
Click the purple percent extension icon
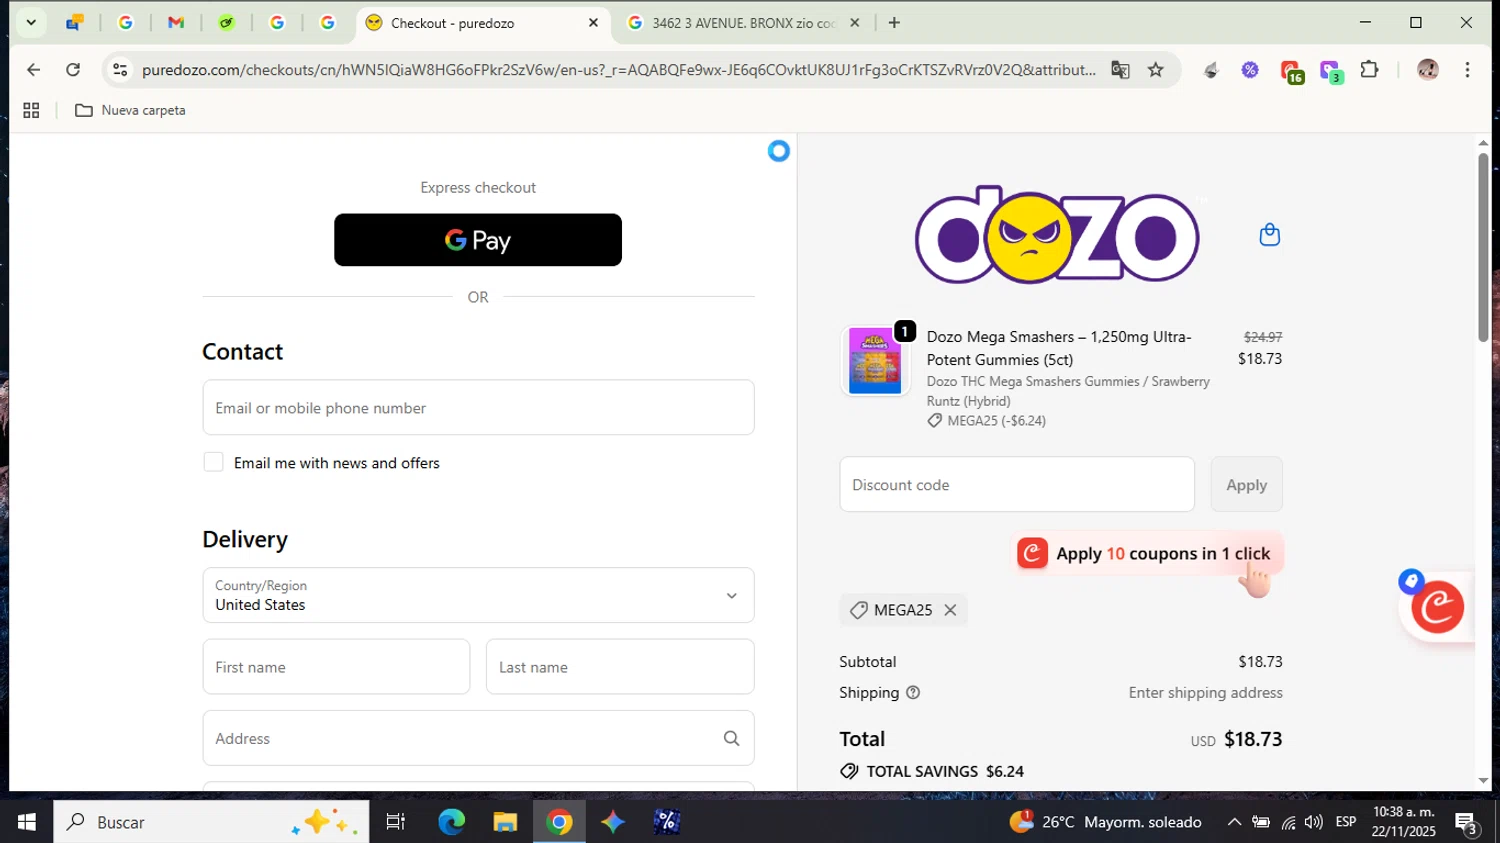[x=1250, y=70]
